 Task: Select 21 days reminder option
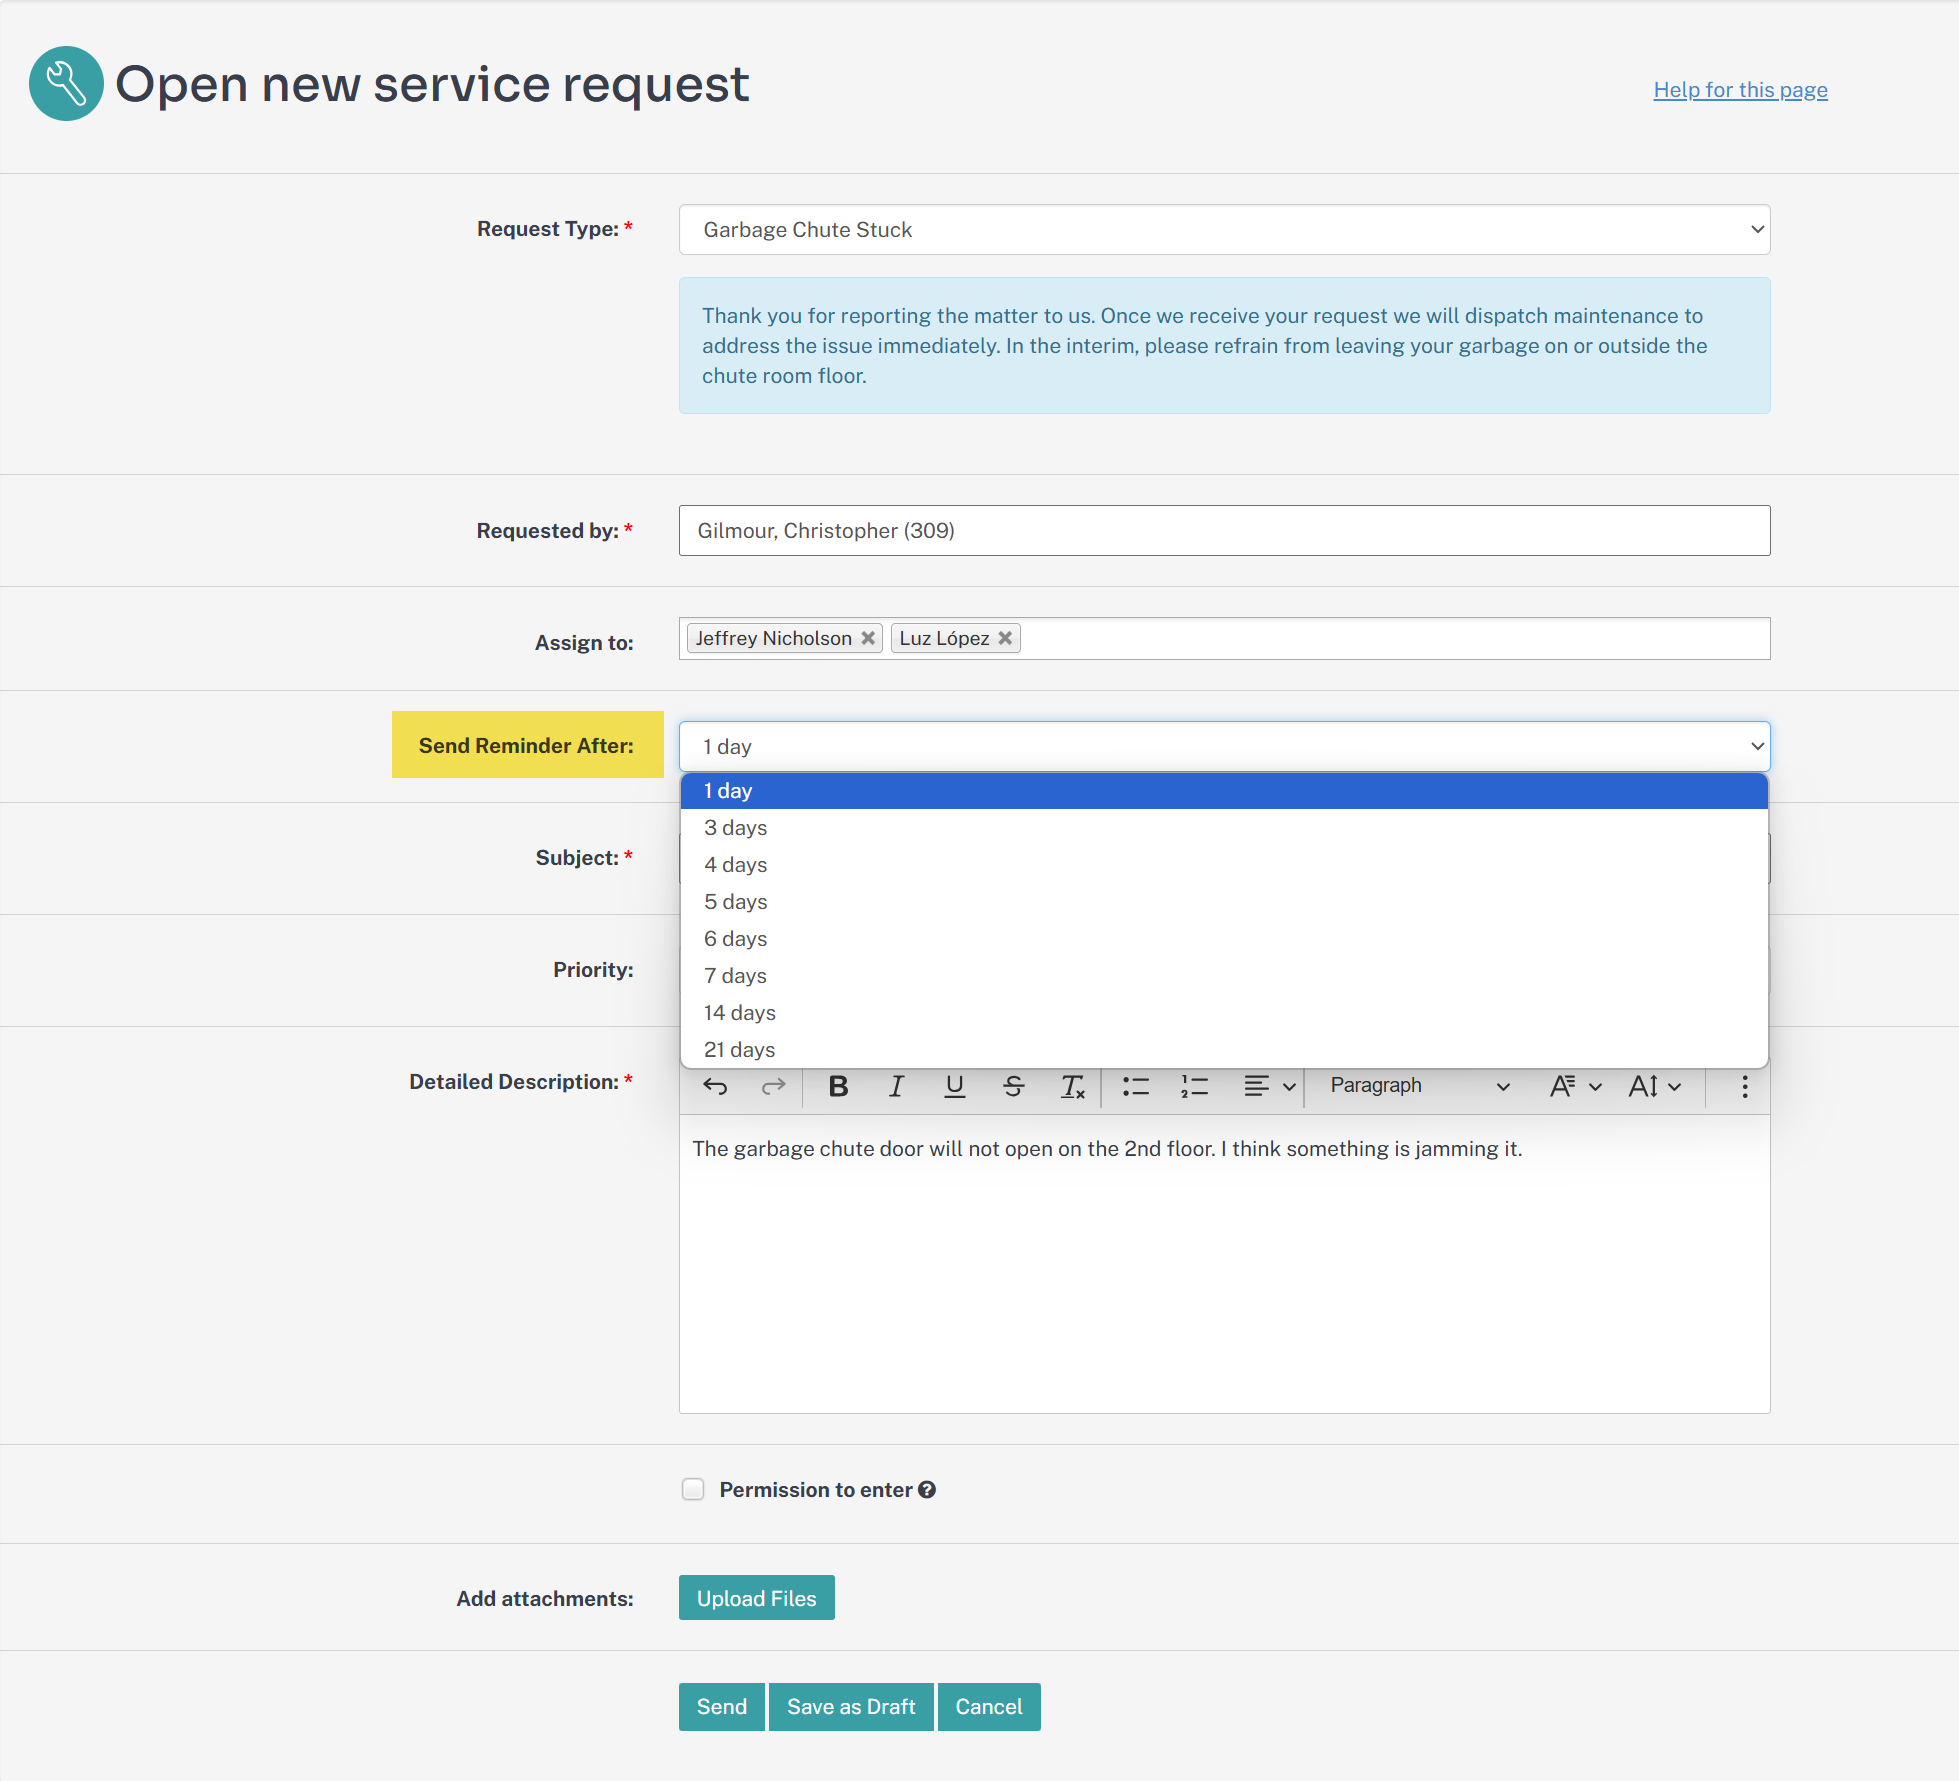(1224, 1050)
